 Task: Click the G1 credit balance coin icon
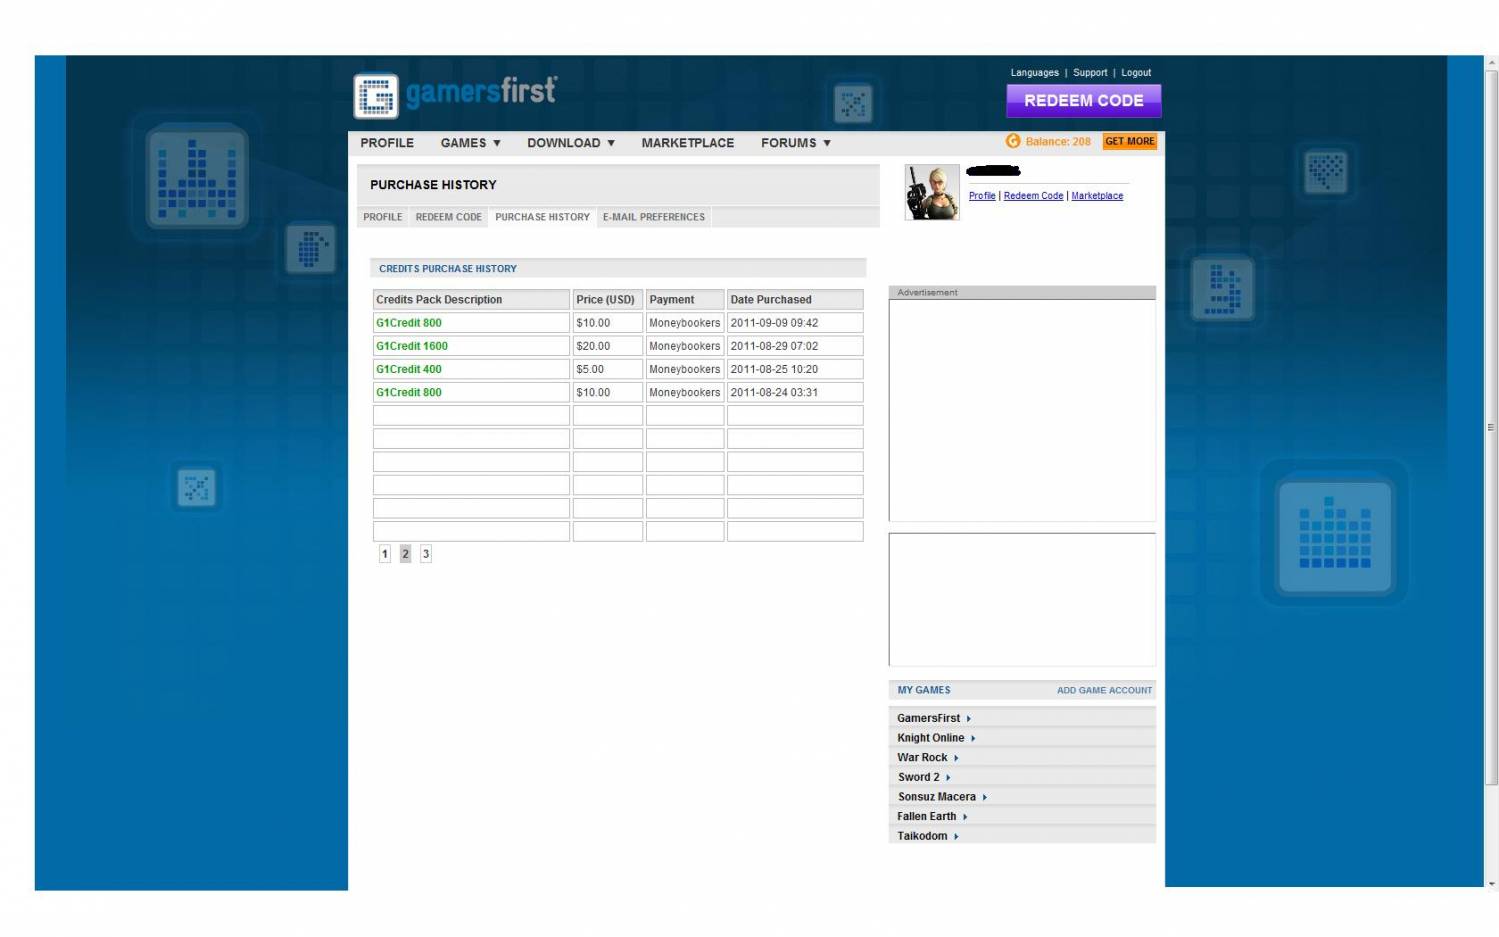point(1013,142)
